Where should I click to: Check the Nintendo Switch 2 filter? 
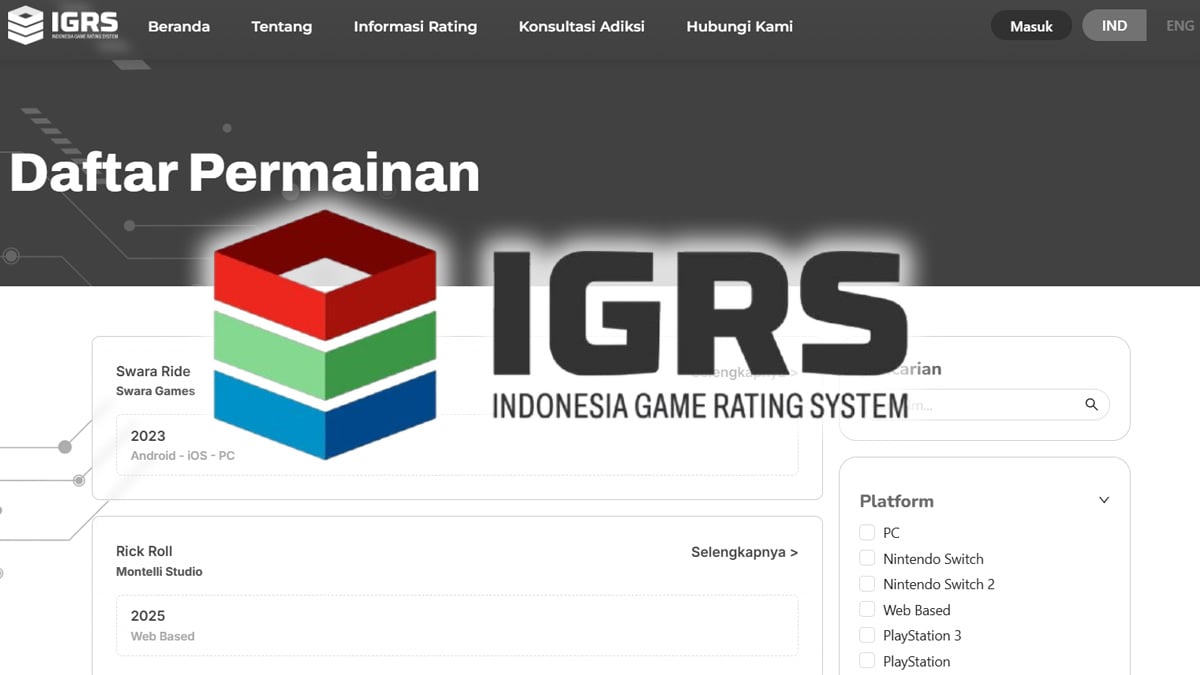tap(866, 584)
